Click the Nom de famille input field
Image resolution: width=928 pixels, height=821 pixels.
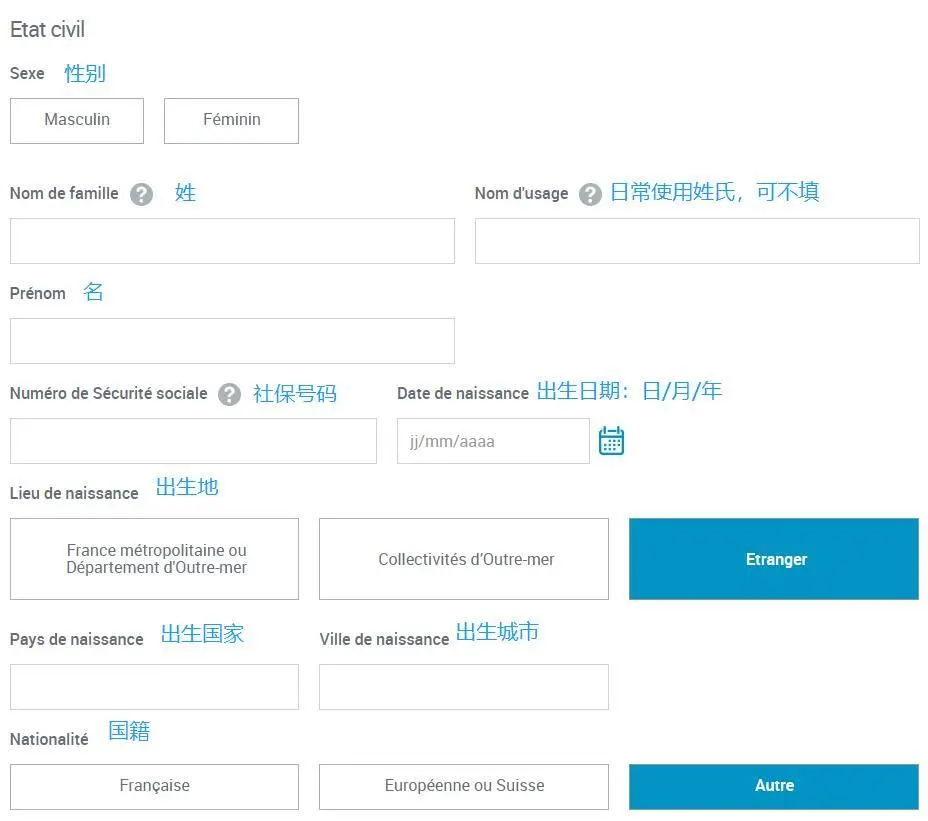tap(232, 240)
